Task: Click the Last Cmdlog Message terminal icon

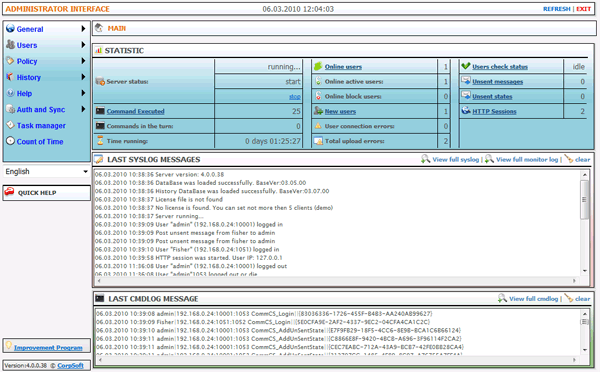Action: (99, 298)
